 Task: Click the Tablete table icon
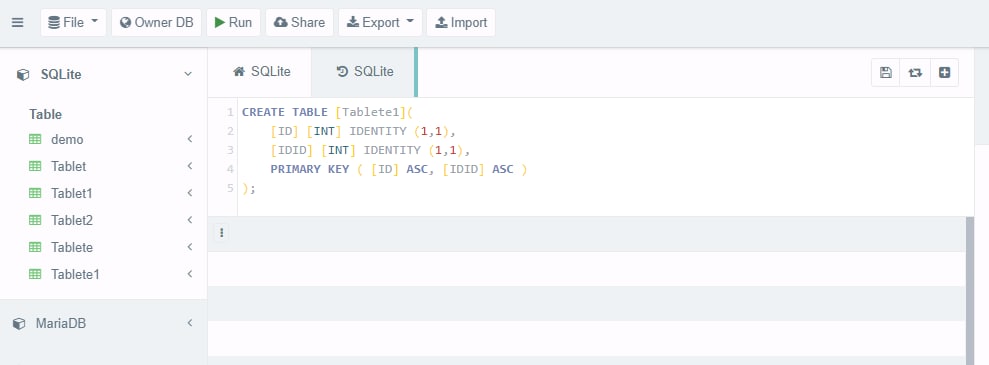pyautogui.click(x=35, y=248)
